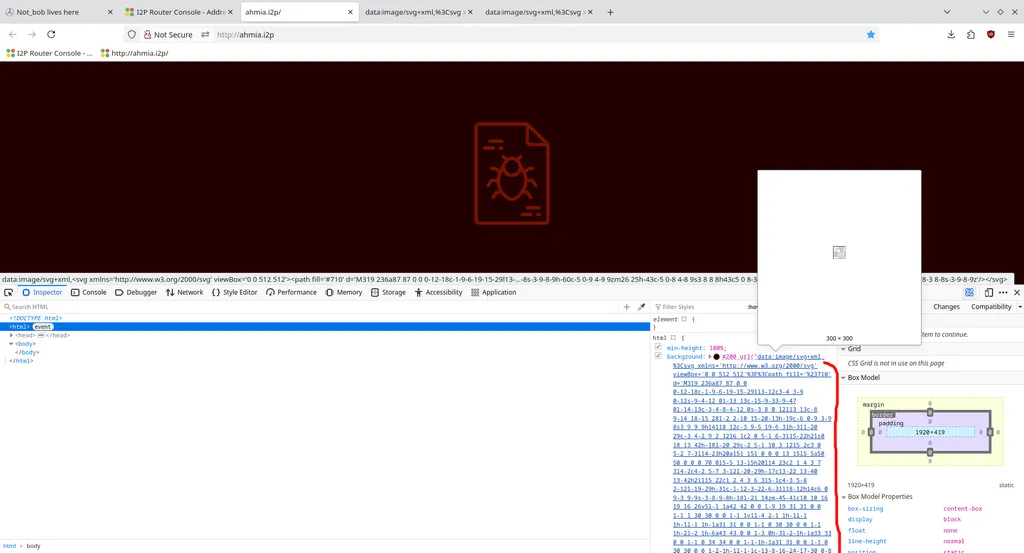This screenshot has height=553, width=1024.
Task: Click the black background color swatch
Action: [x=718, y=356]
